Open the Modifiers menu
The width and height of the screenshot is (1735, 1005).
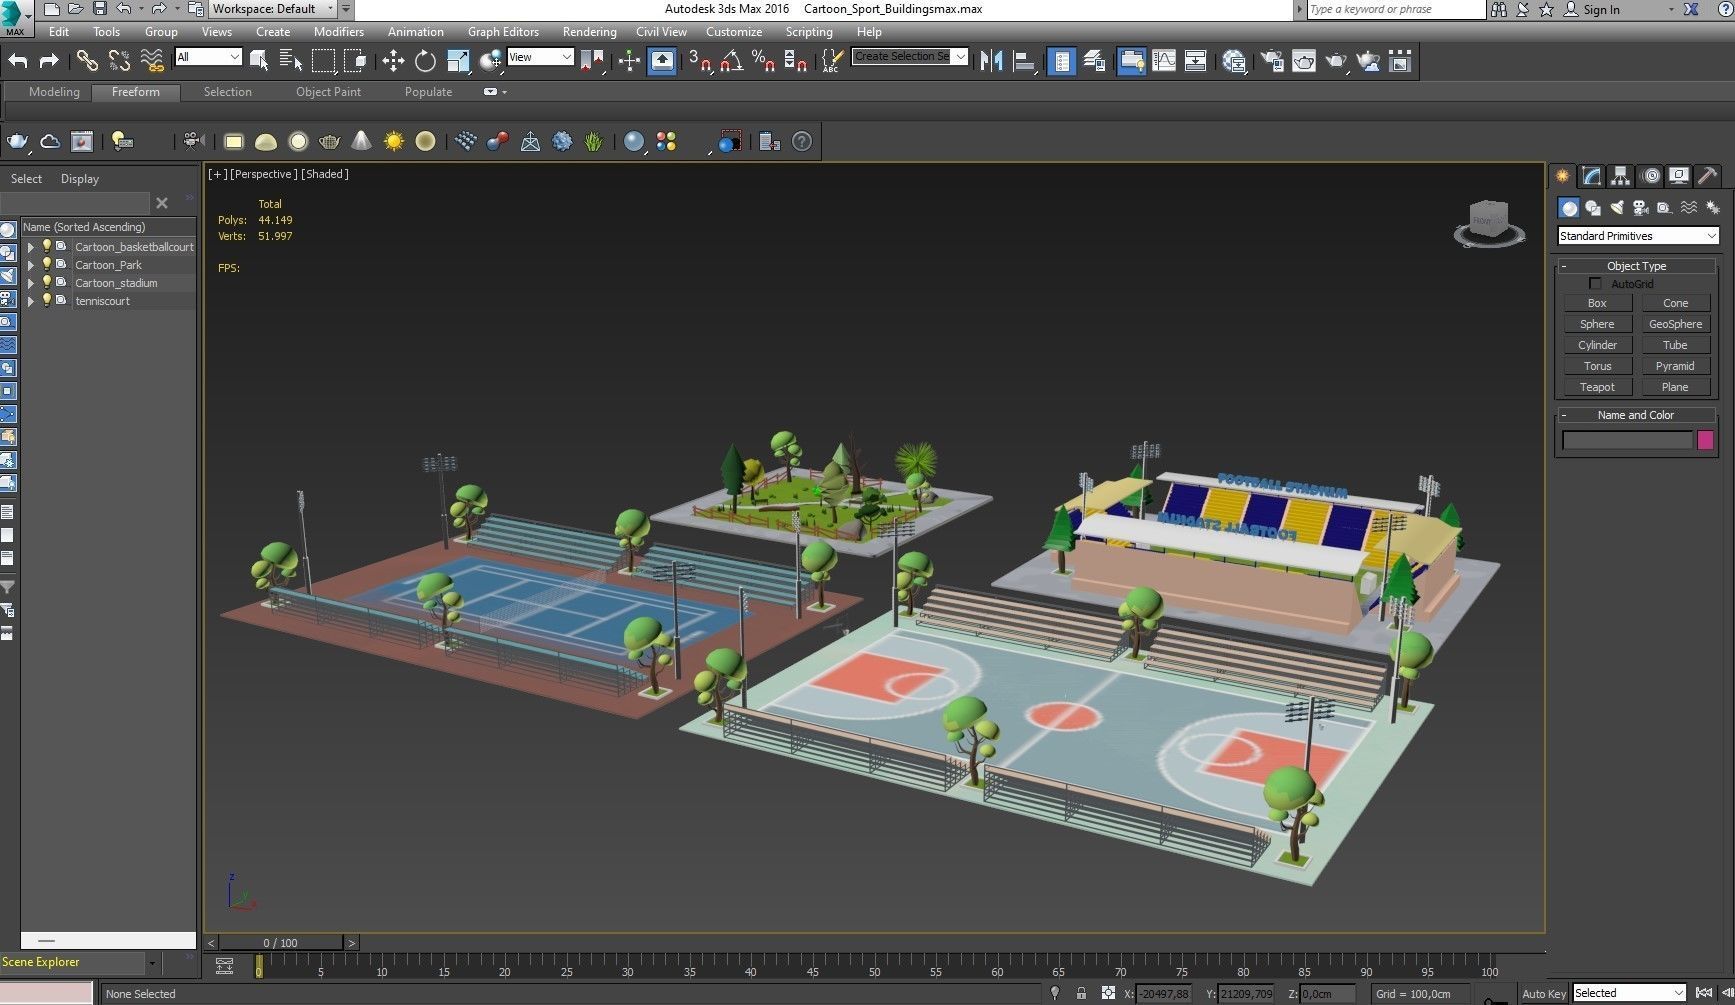point(338,32)
